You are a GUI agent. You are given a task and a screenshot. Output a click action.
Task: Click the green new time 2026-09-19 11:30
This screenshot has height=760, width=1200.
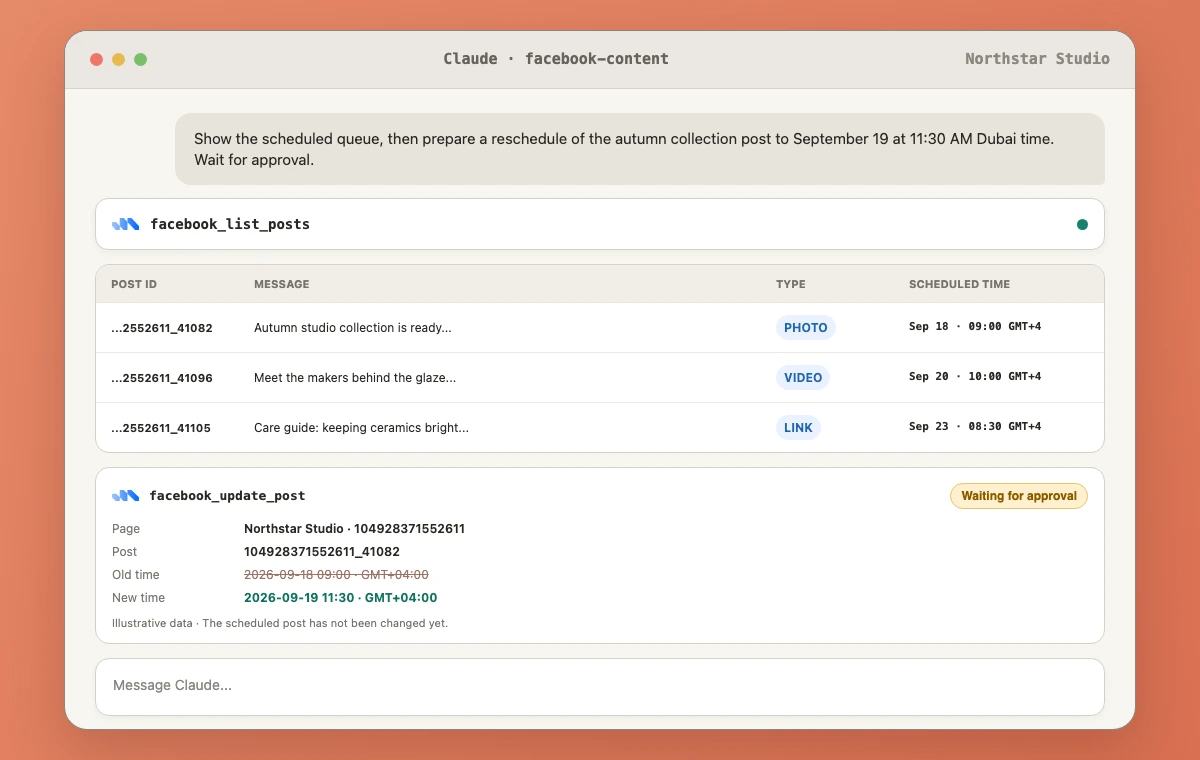coord(340,598)
